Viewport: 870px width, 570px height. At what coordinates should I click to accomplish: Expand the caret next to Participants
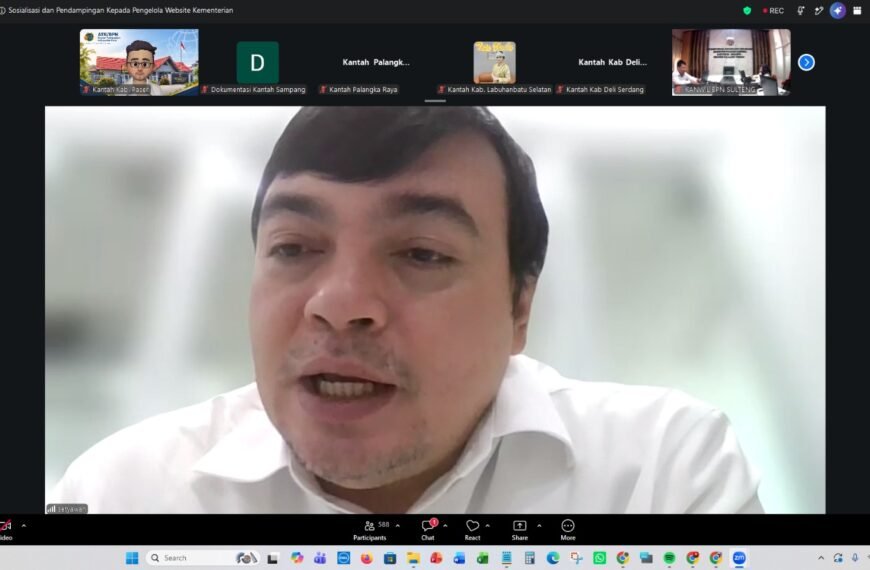click(398, 525)
